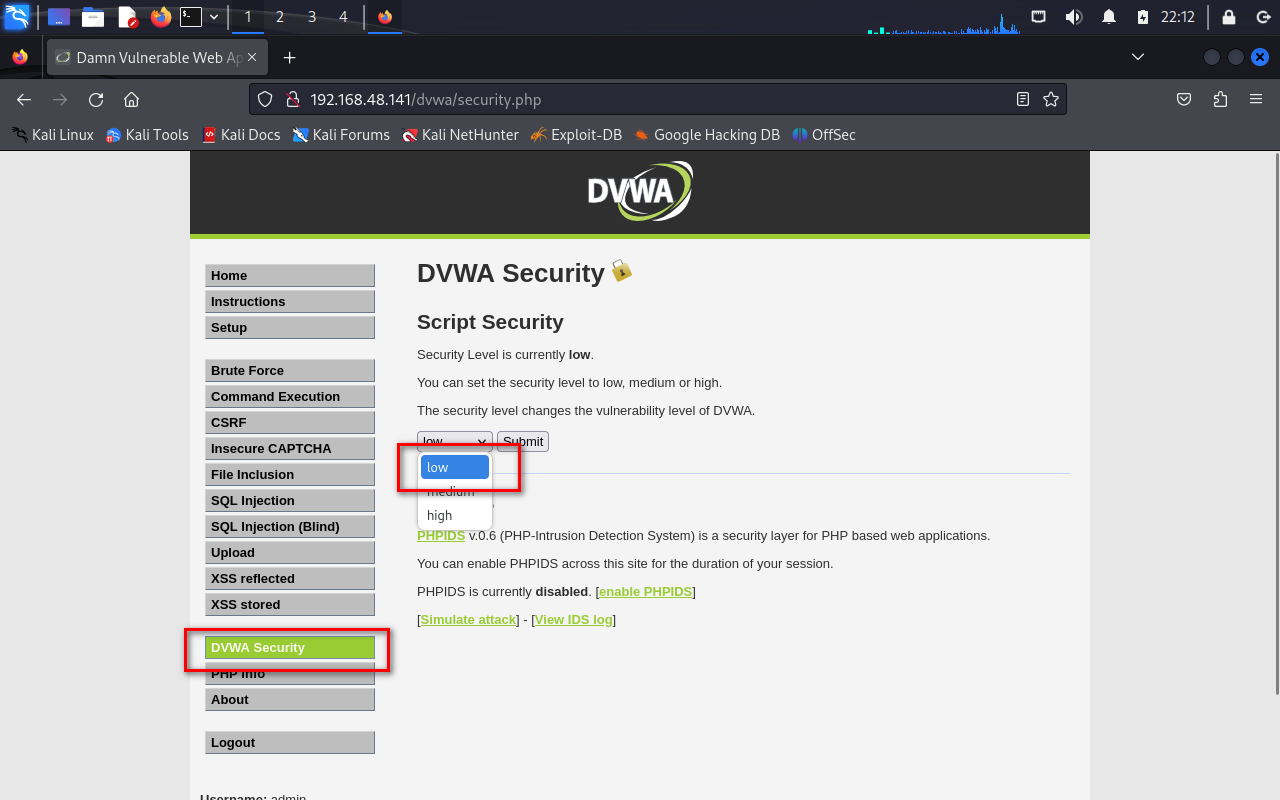Click the volume speaker tray icon

[x=1074, y=17]
